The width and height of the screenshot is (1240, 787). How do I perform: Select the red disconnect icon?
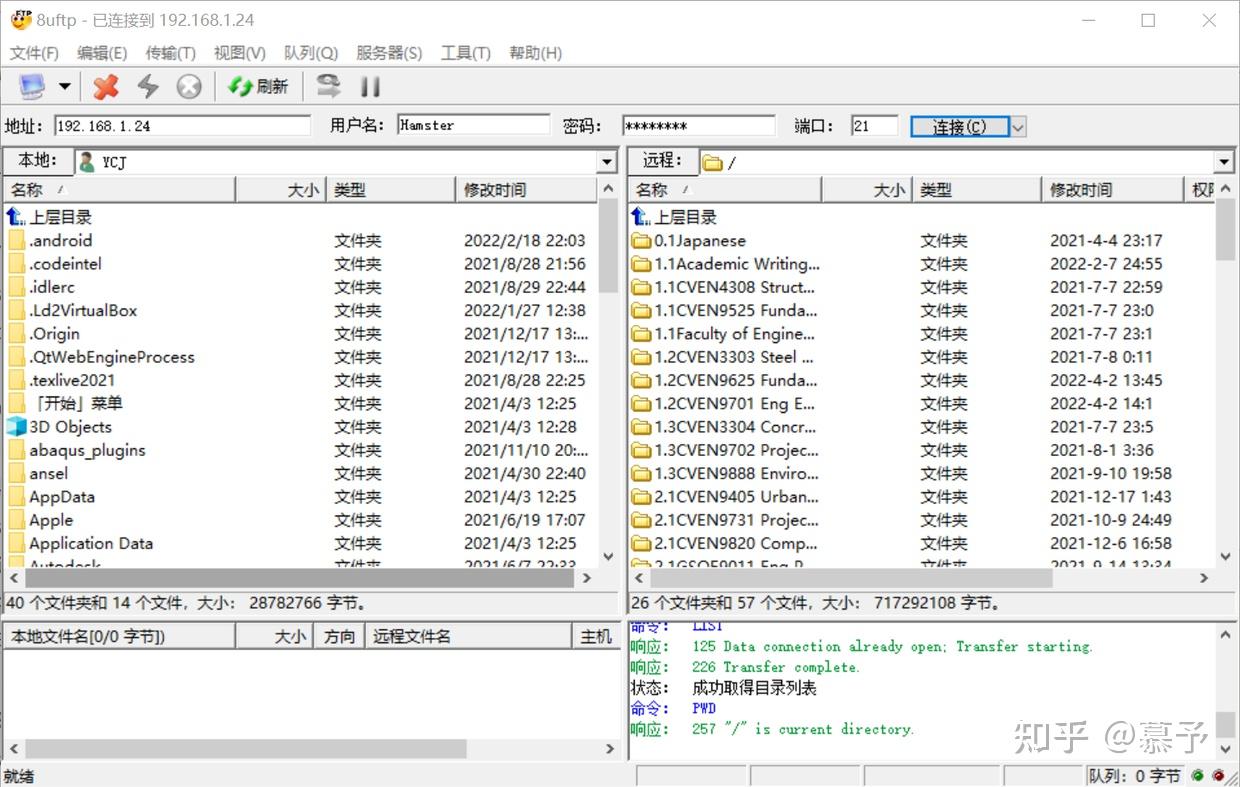click(x=104, y=86)
